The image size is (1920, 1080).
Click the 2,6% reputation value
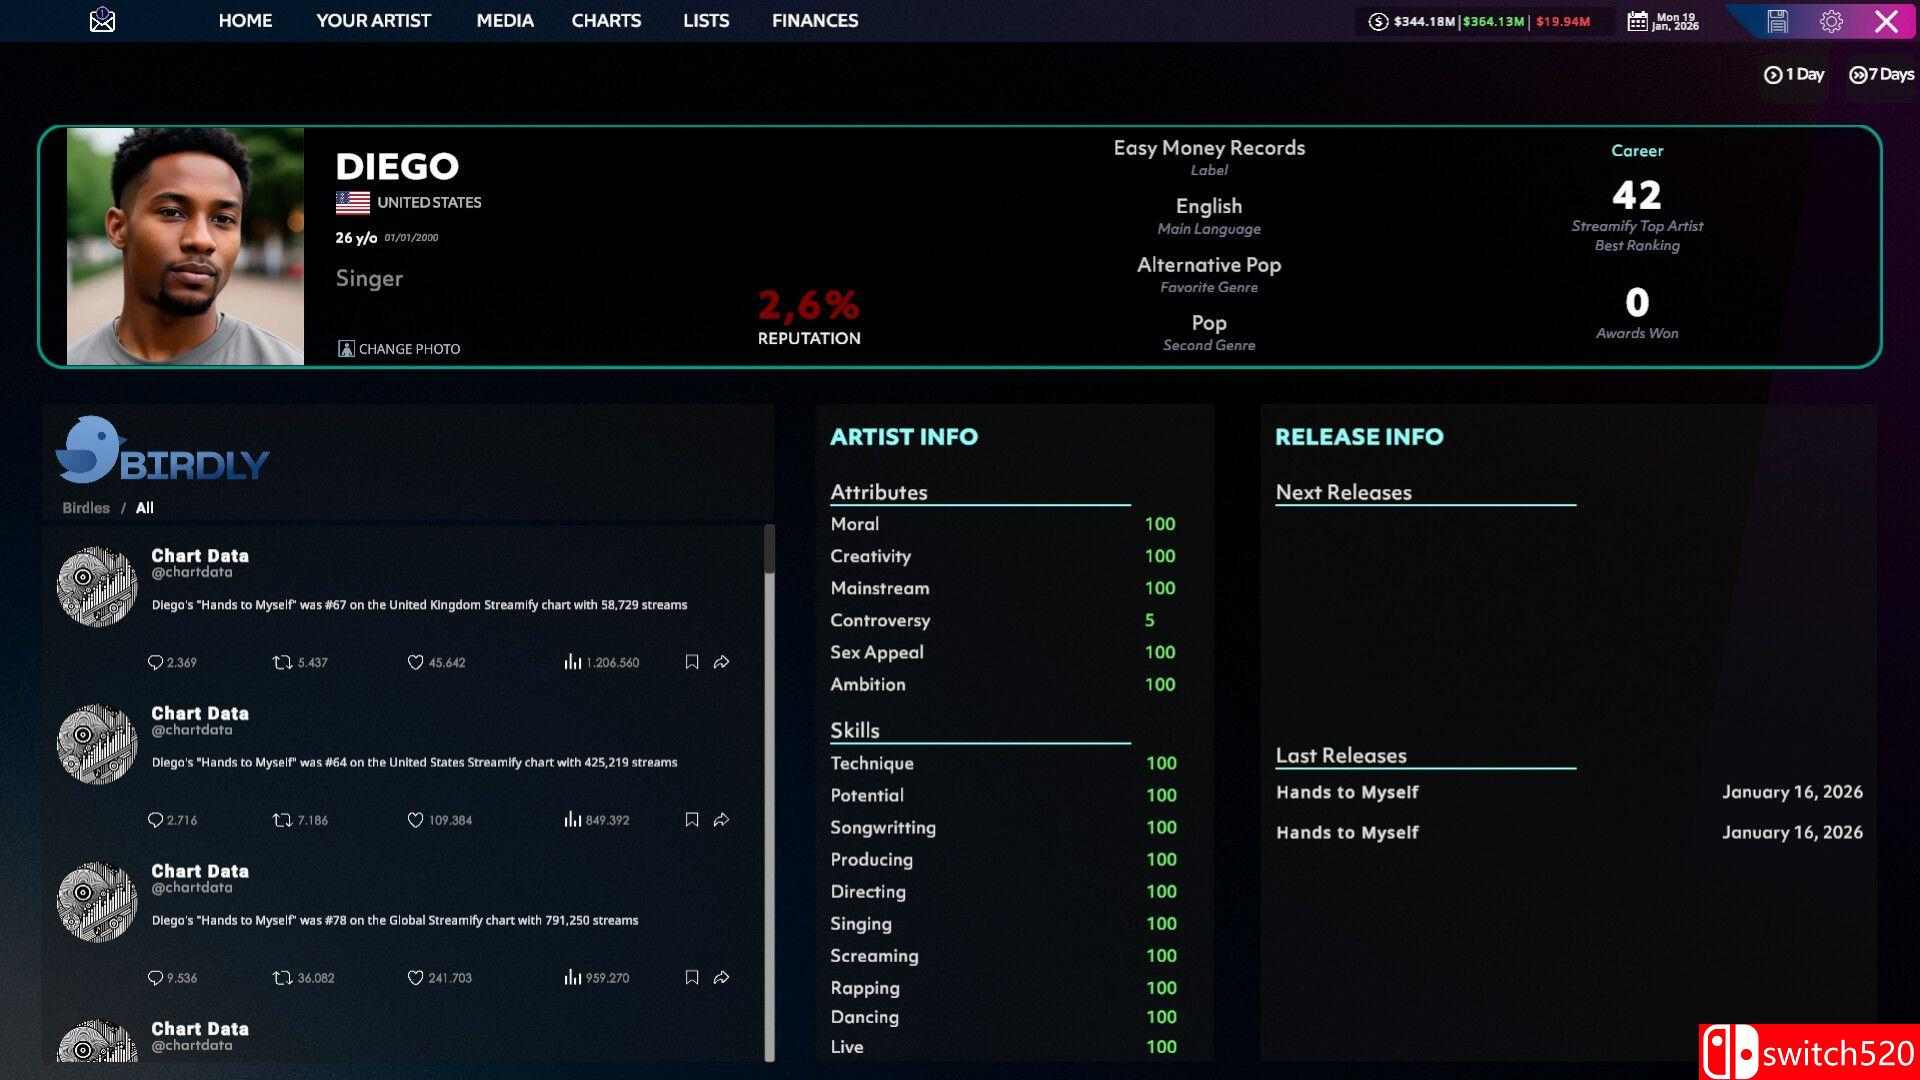pyautogui.click(x=808, y=305)
